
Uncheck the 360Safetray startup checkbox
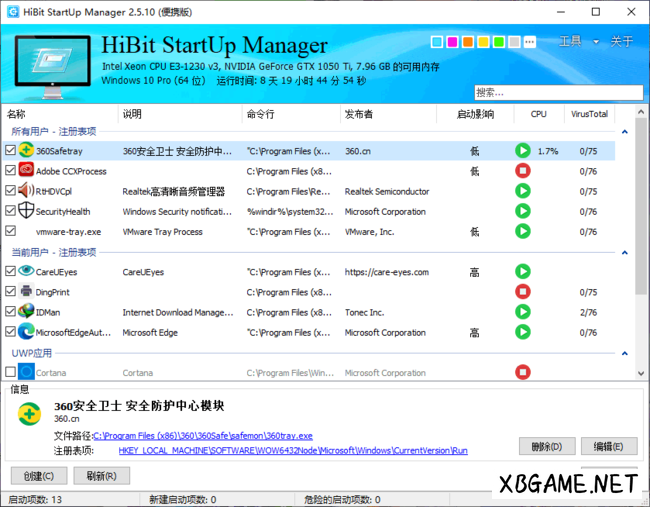click(x=10, y=151)
